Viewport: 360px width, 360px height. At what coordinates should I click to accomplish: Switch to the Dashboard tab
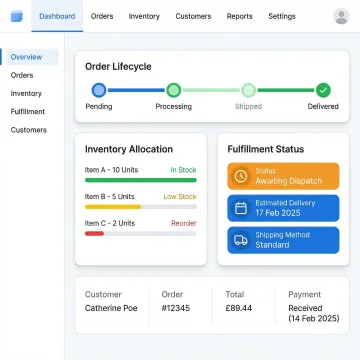pos(57,16)
